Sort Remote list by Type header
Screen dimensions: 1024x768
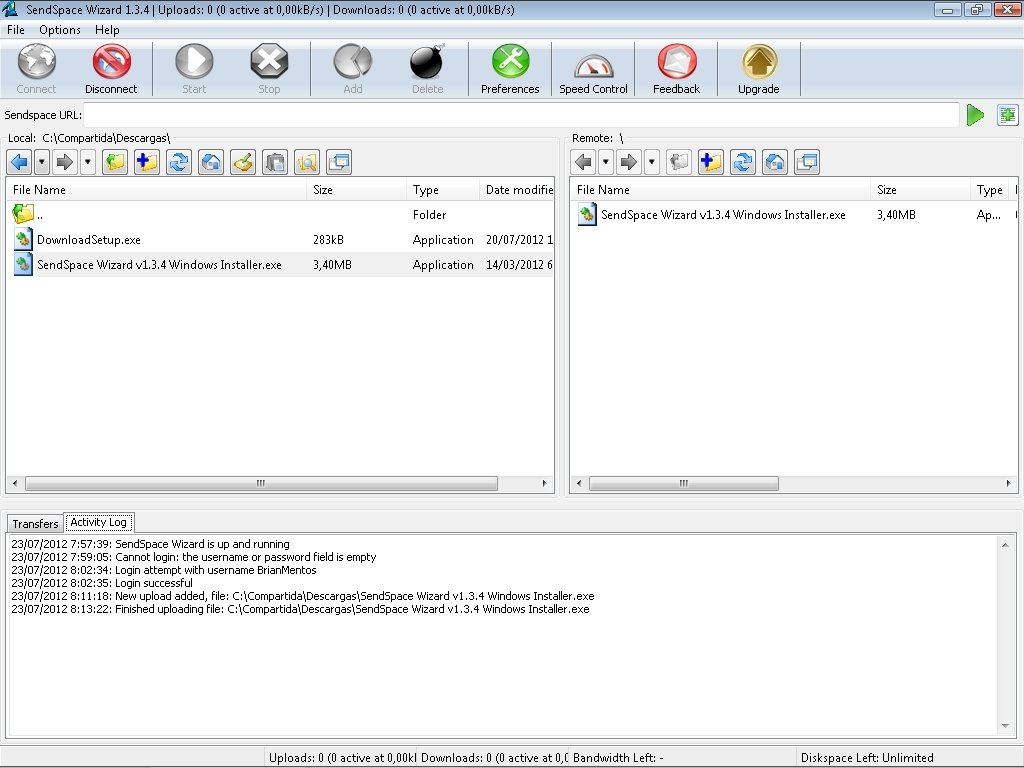[989, 189]
